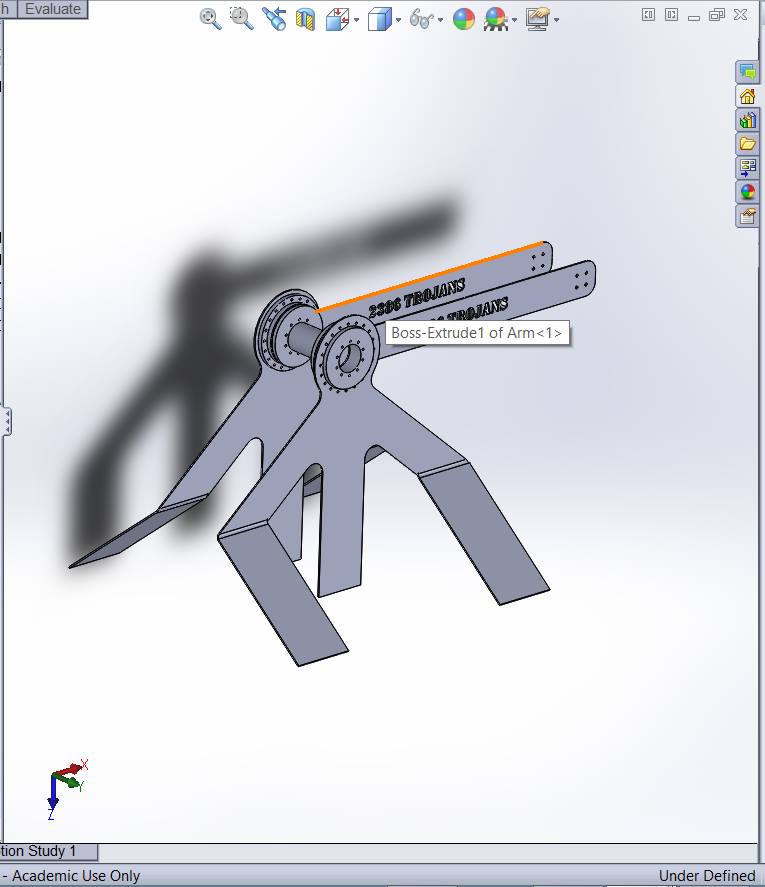Click the Apply Scene icon
Image resolution: width=765 pixels, height=887 pixels.
pyautogui.click(x=496, y=19)
